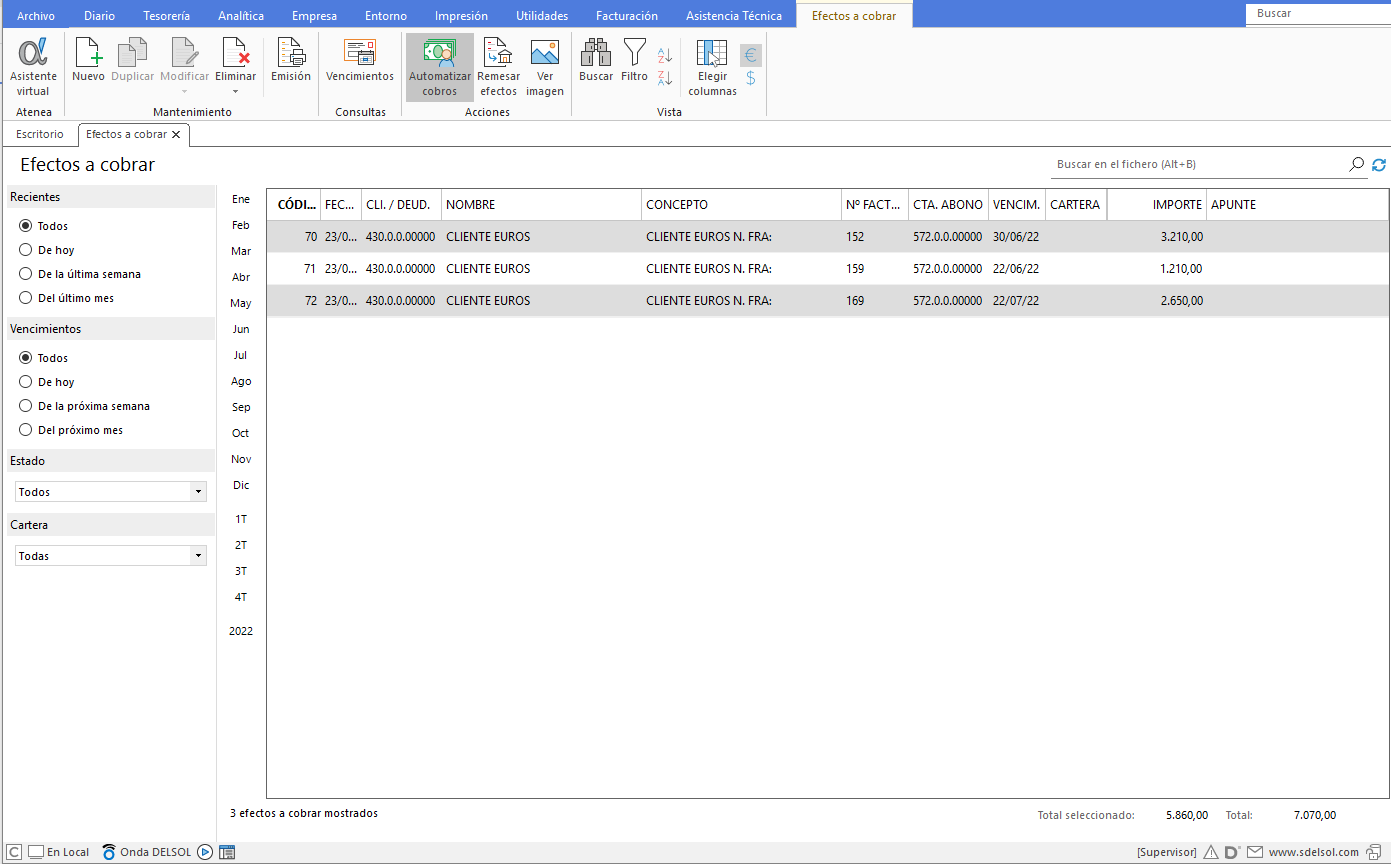Screen dimensions: 1391x864
Task: Select 'De la última semana' radio
Action: [26, 274]
